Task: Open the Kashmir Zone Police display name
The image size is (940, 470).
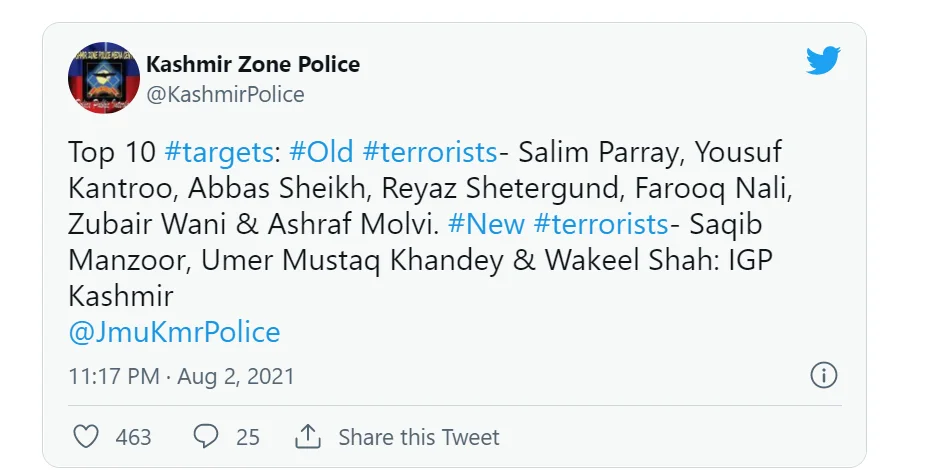Action: tap(253, 64)
